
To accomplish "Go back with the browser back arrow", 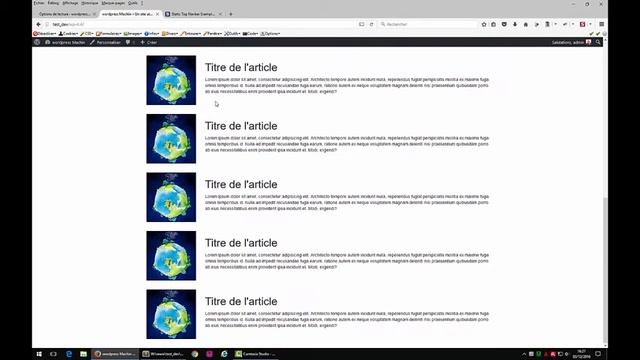I will tap(39, 24).
